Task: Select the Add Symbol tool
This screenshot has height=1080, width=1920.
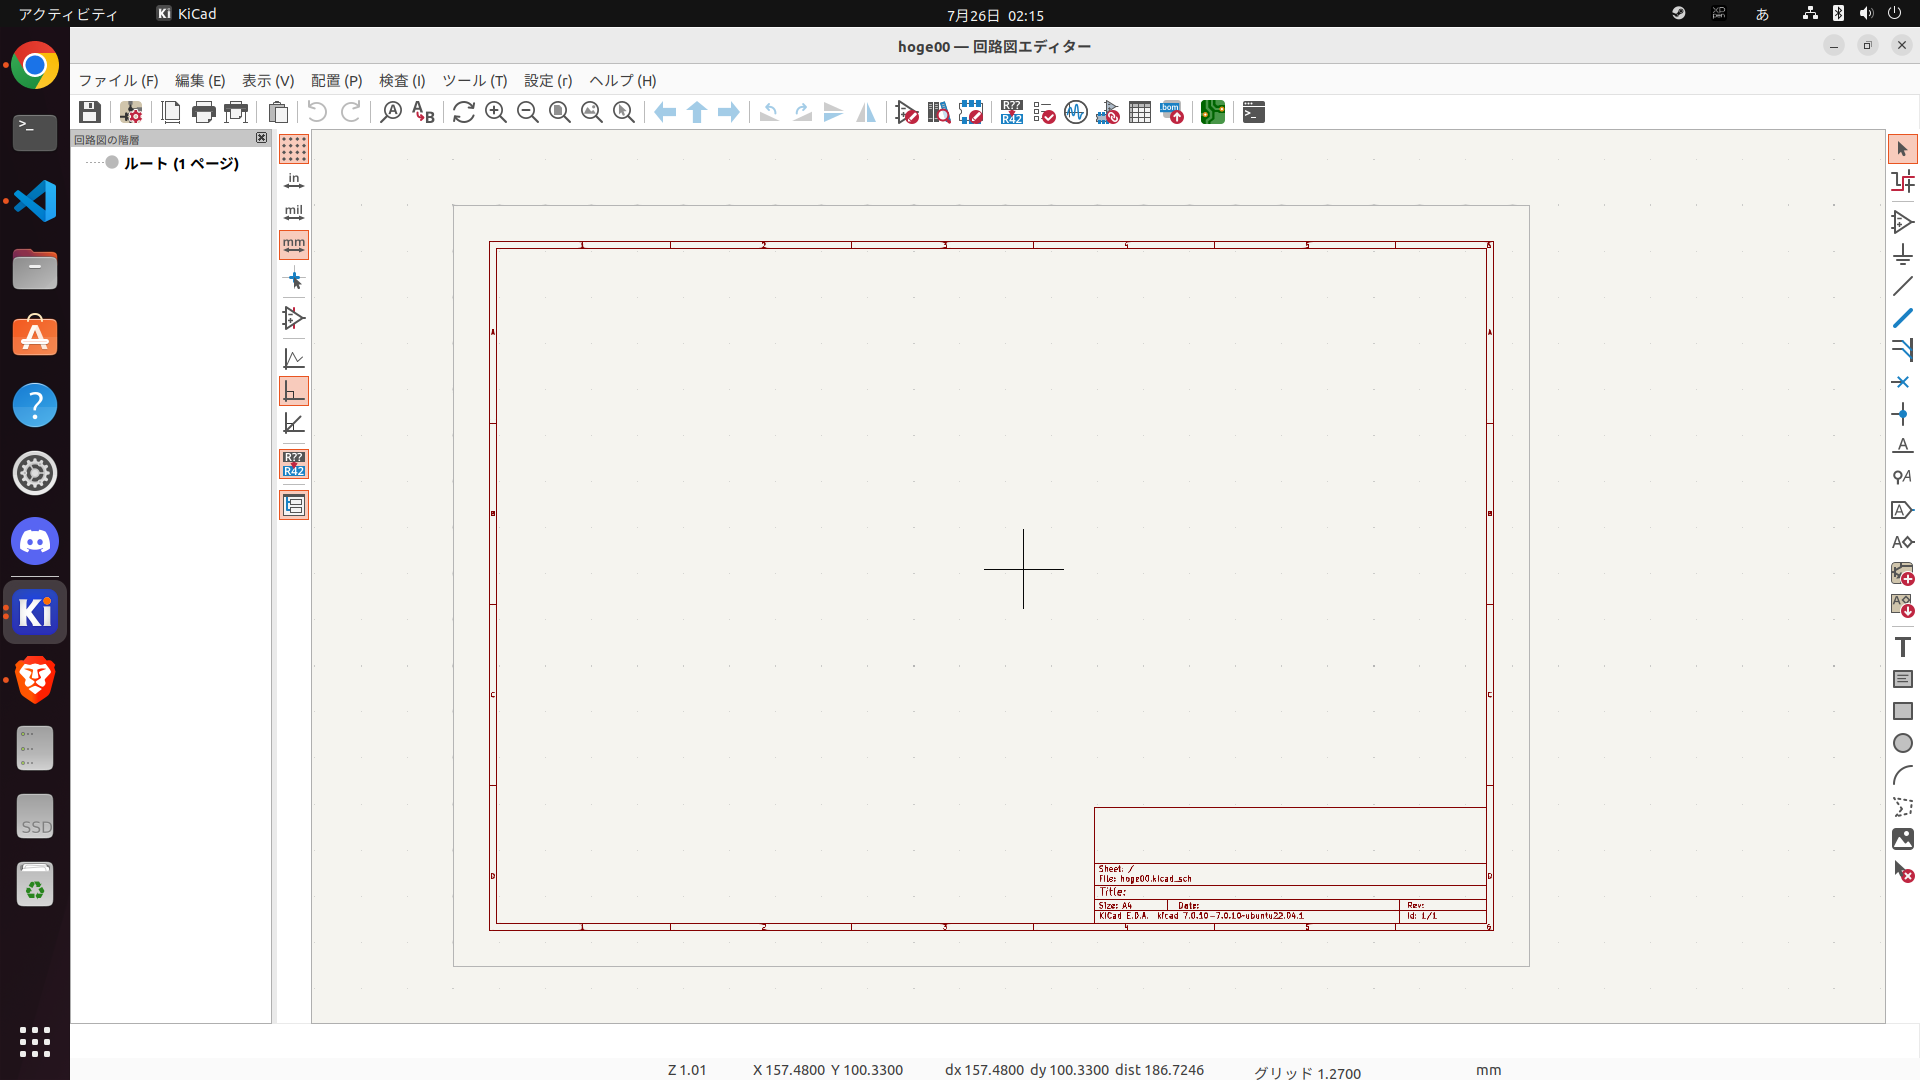Action: (x=1902, y=222)
